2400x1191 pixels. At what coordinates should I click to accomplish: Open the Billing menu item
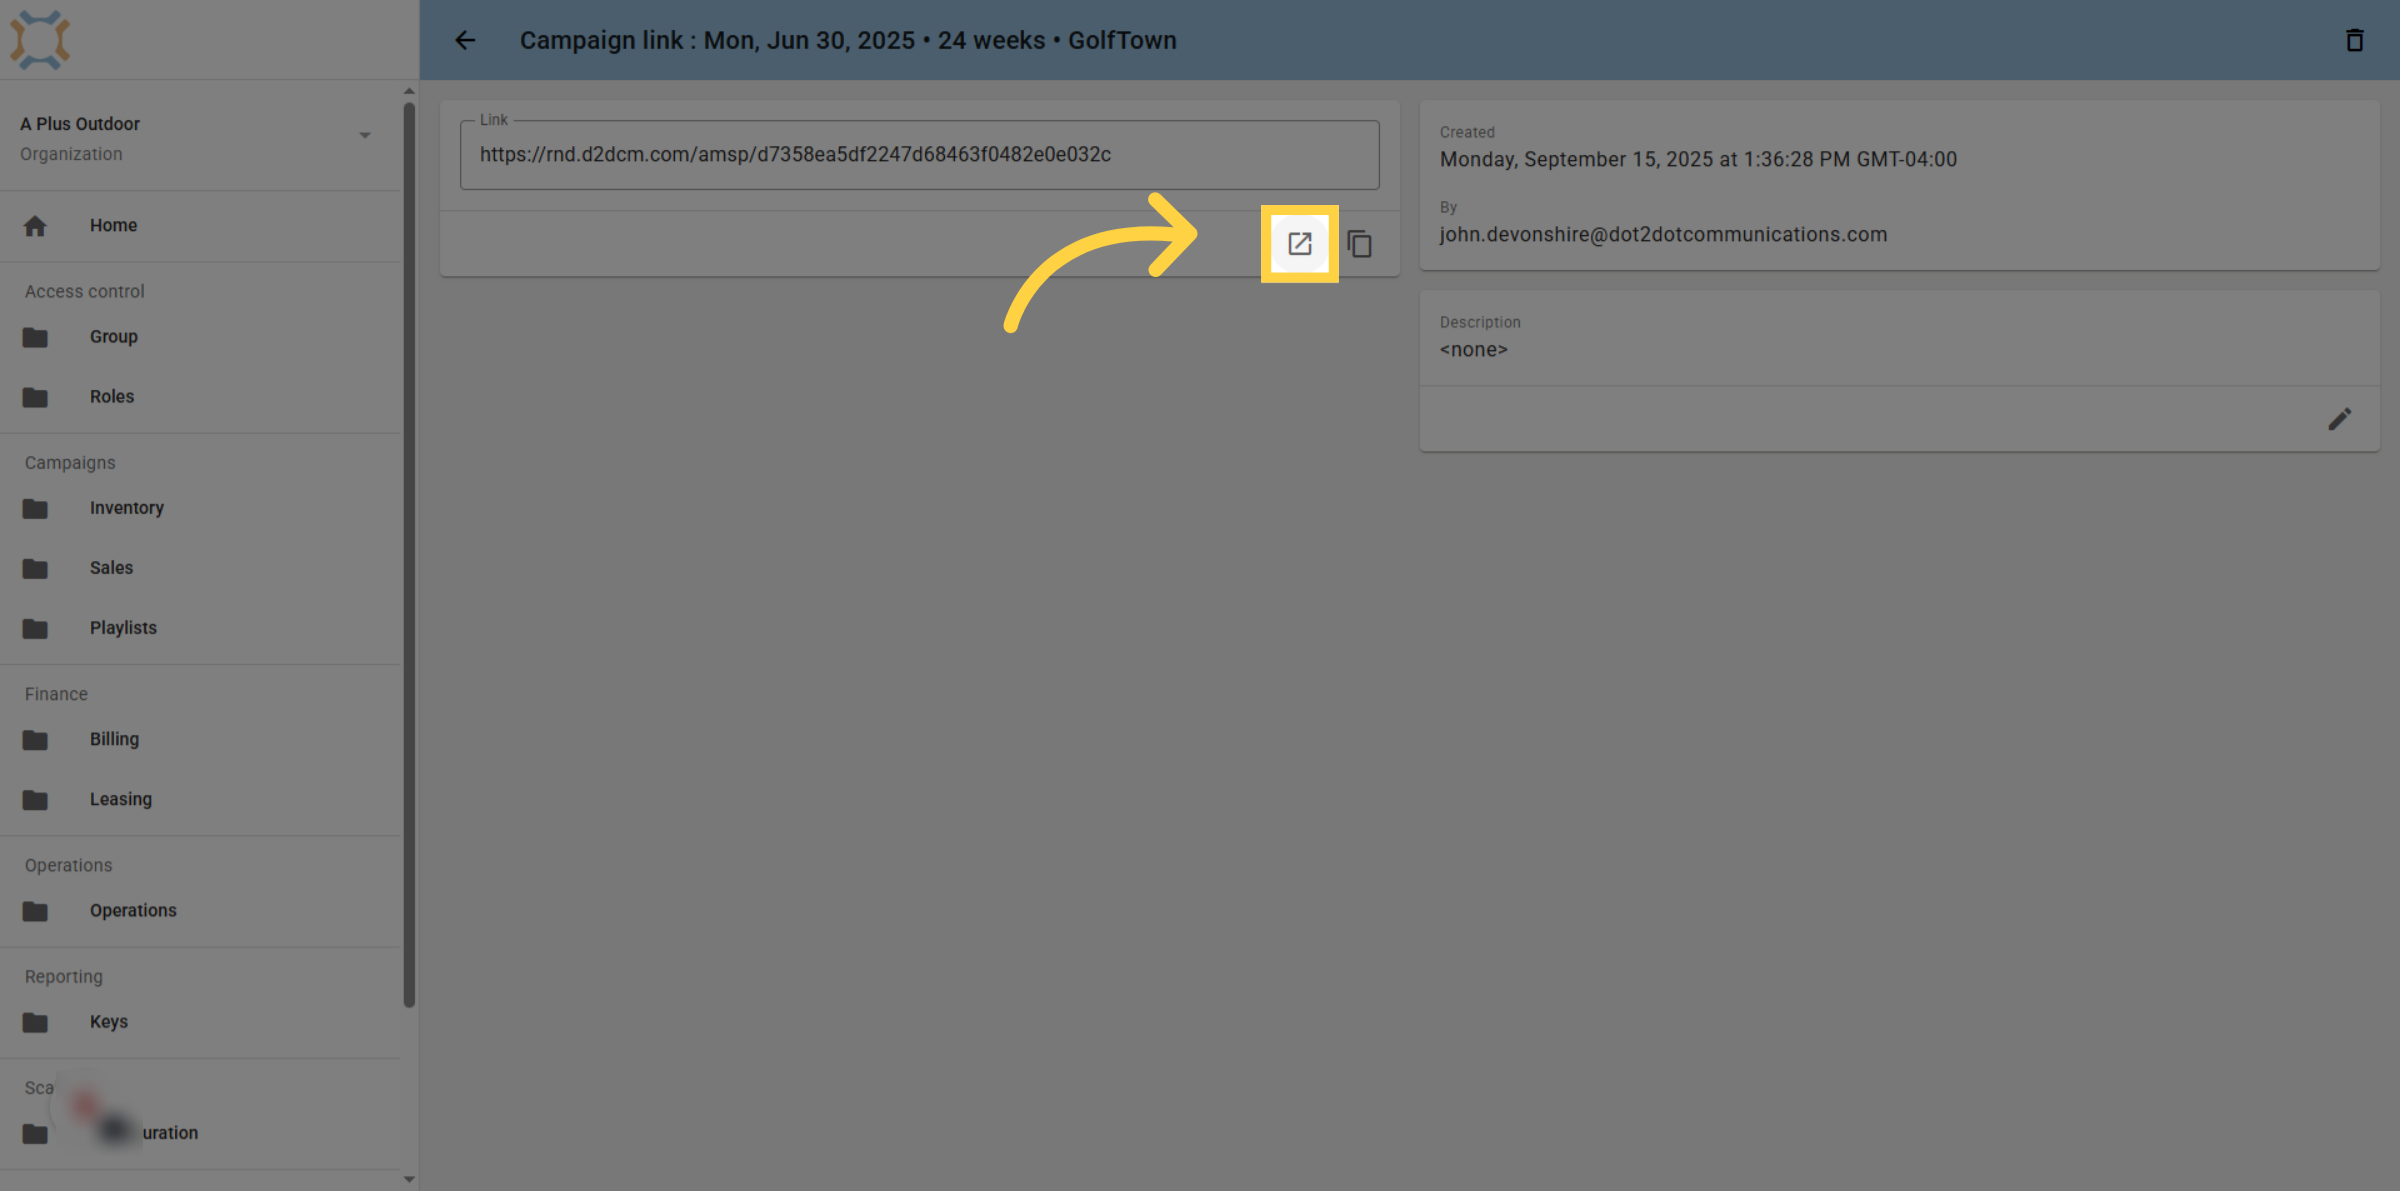pos(200,740)
